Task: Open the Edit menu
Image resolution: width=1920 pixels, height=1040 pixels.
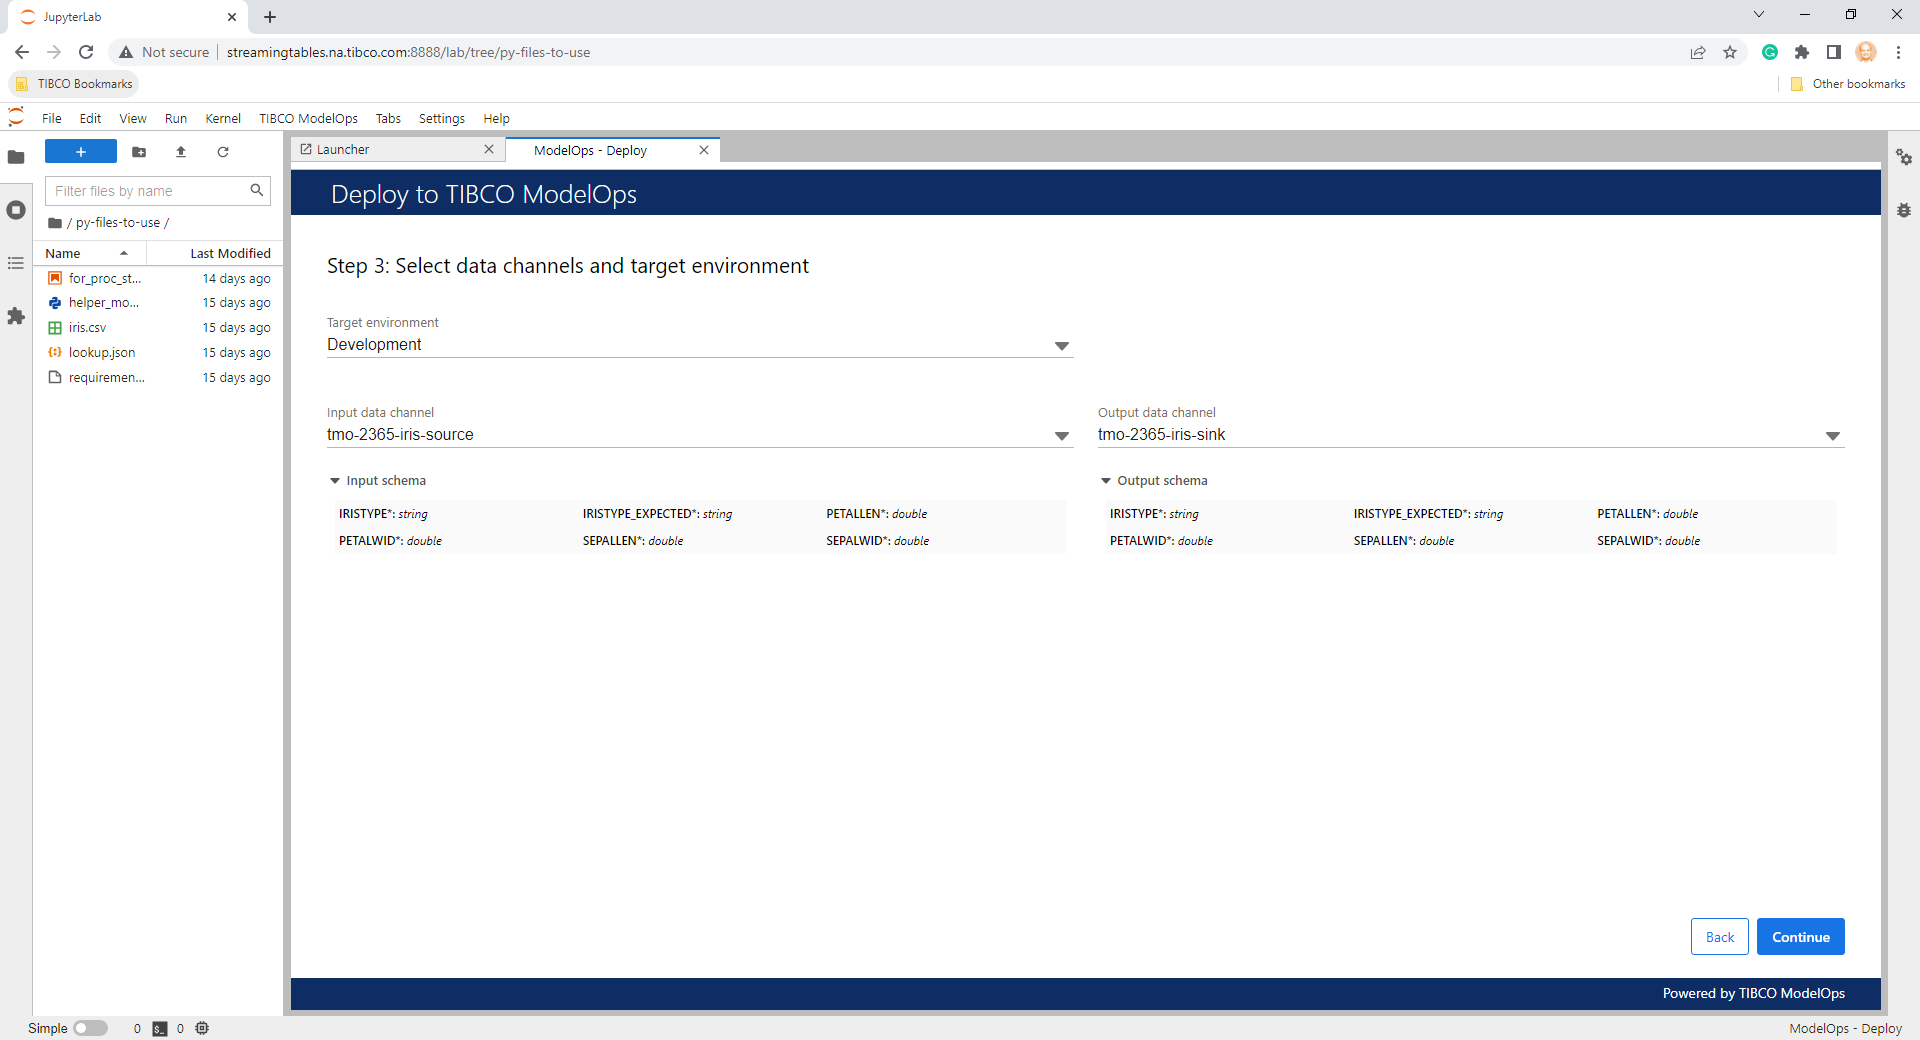Action: (90, 118)
